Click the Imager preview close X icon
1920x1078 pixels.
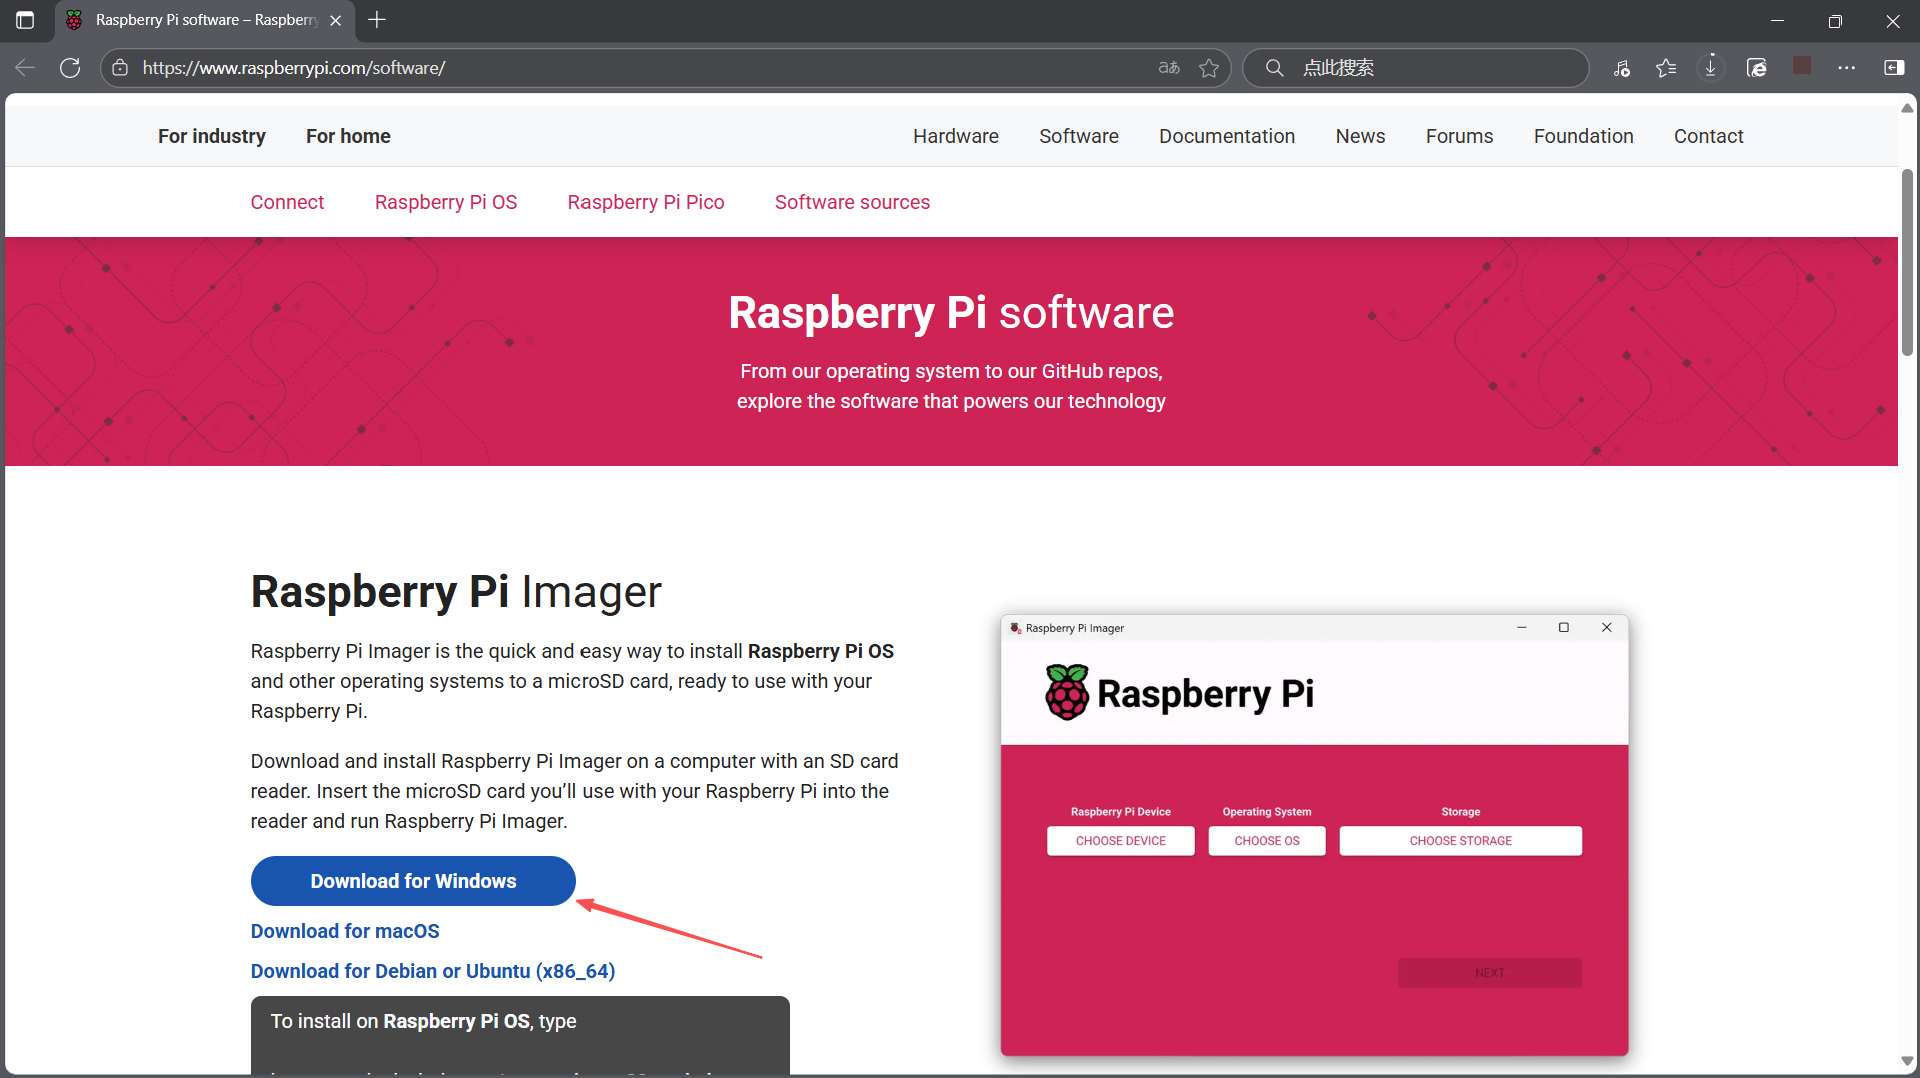coord(1607,628)
